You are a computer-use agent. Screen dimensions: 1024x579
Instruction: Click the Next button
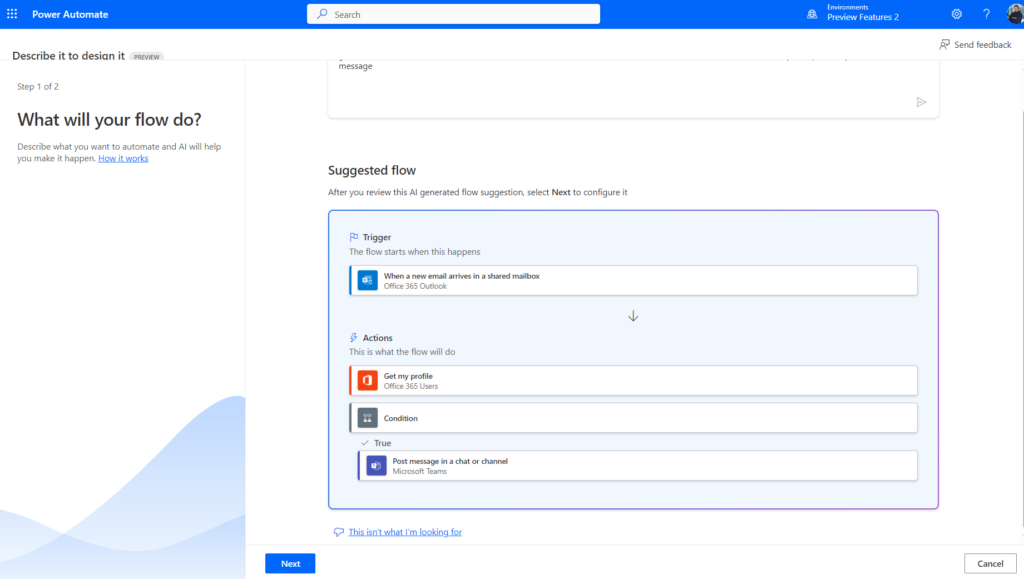click(x=289, y=563)
